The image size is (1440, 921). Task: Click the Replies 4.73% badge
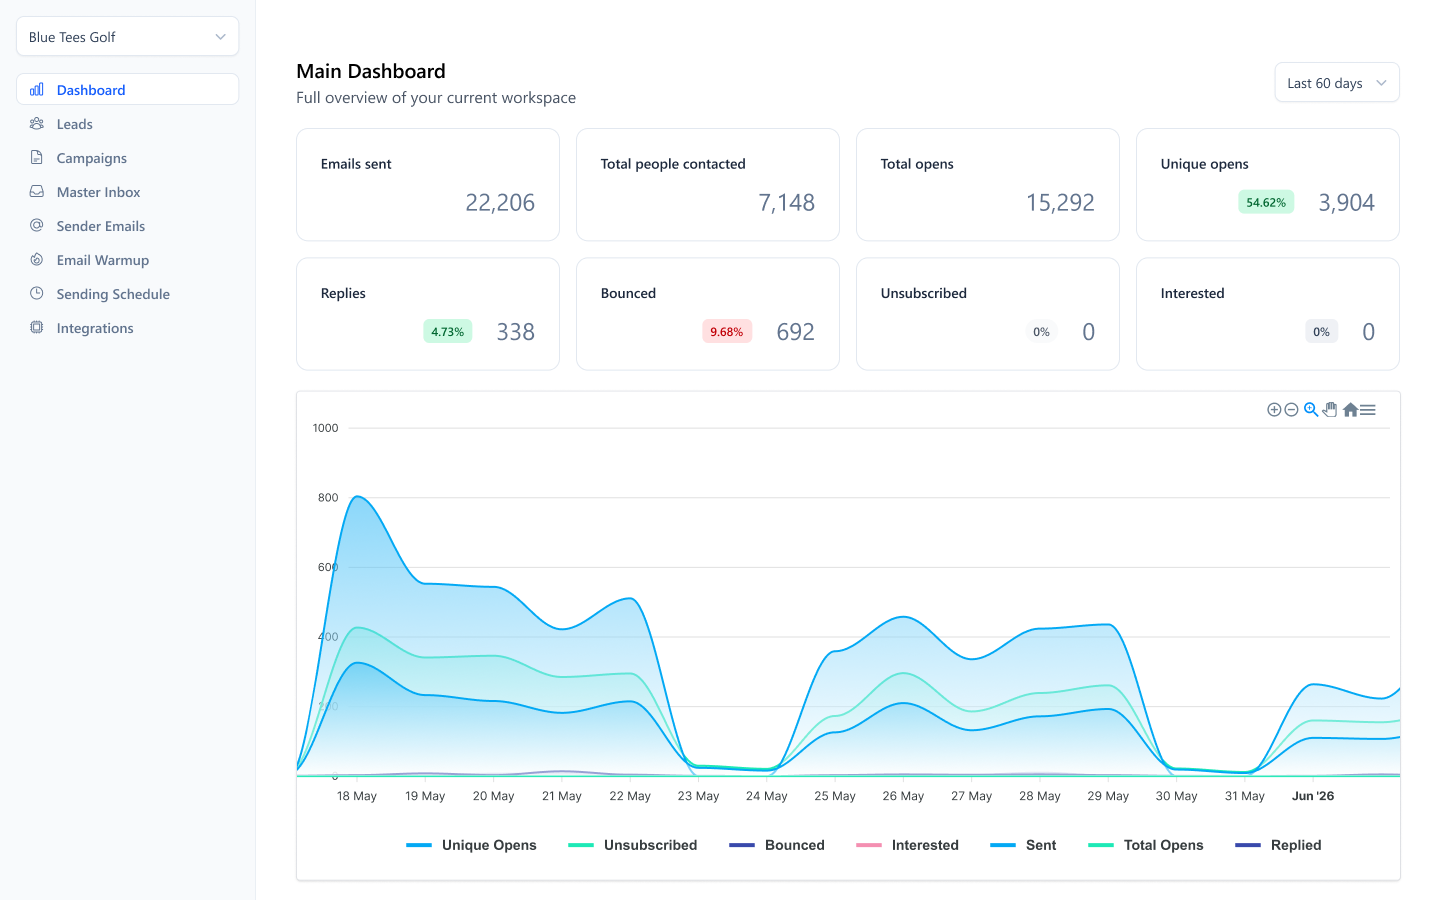(x=447, y=332)
